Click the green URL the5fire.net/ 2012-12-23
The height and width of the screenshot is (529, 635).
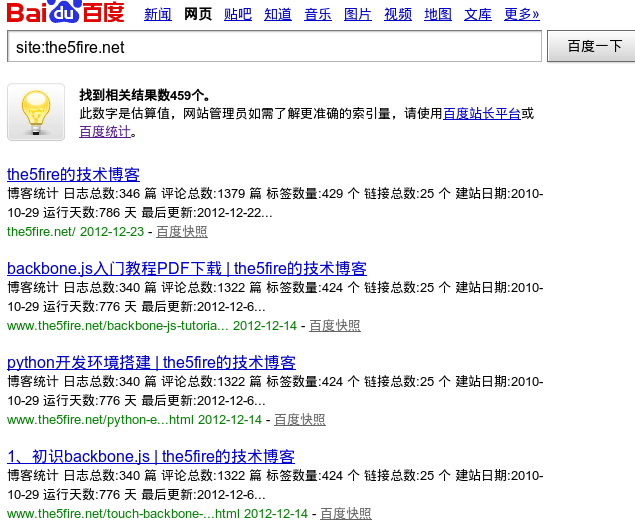pos(75,232)
